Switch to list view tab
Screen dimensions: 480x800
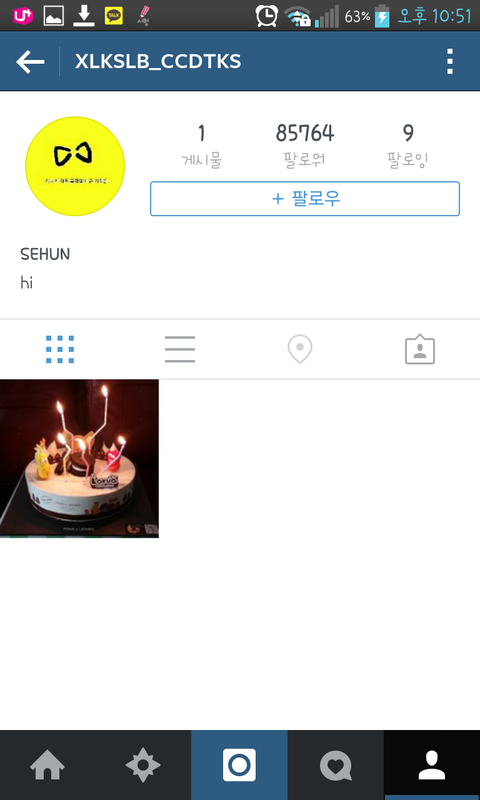coord(180,349)
